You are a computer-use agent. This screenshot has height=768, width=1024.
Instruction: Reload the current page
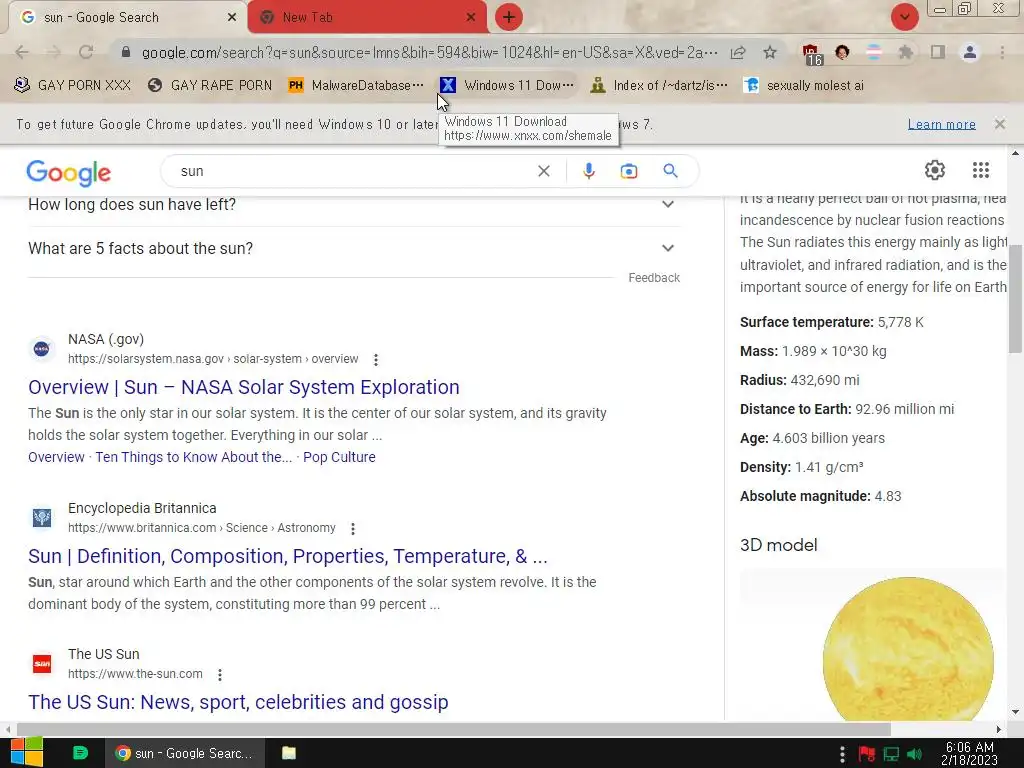point(86,52)
